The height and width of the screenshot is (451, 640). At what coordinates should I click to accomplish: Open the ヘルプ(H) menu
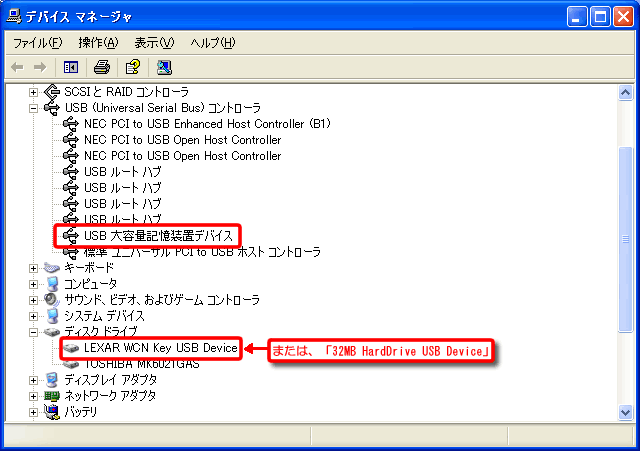coord(212,43)
